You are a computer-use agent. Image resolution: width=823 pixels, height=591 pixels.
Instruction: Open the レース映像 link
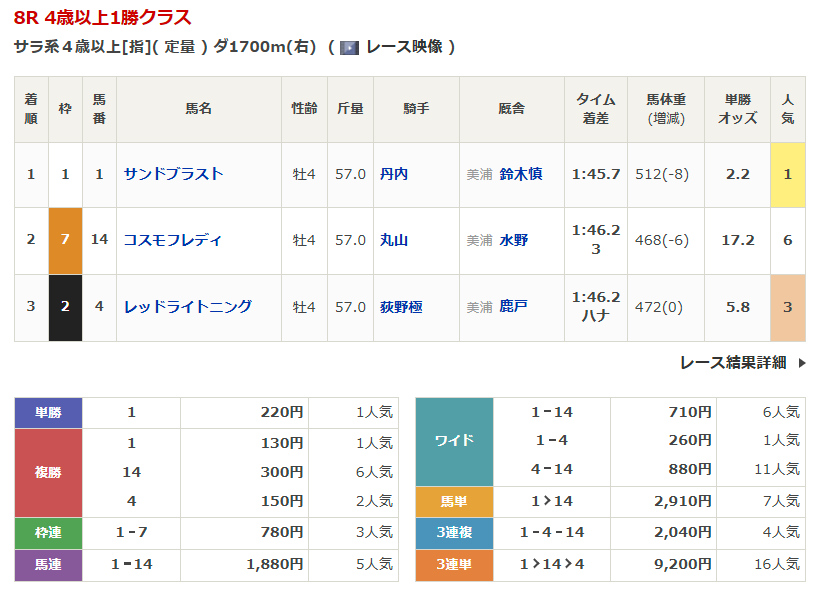click(404, 47)
